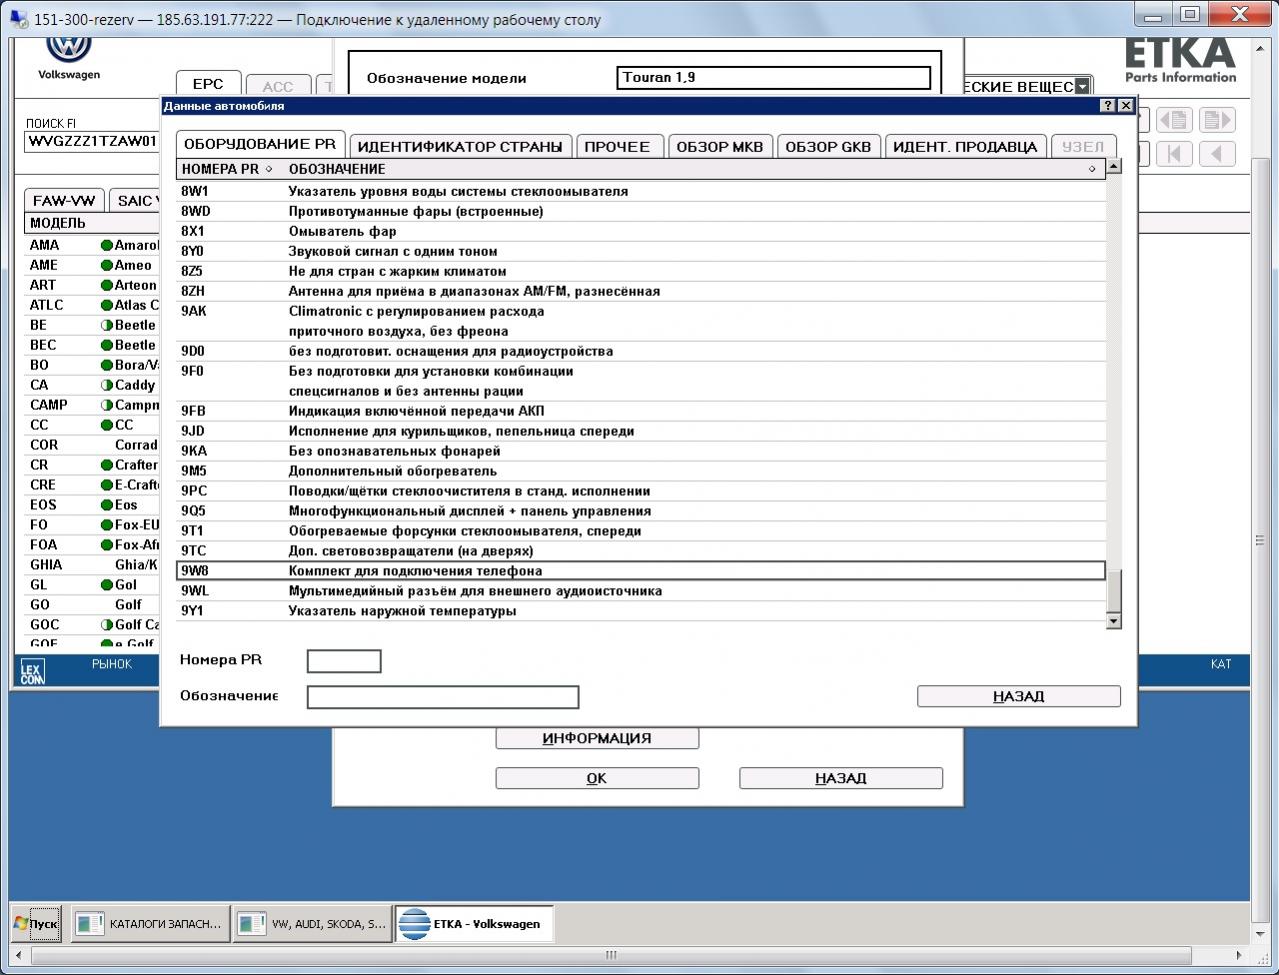The image size is (1279, 975).
Task: Click the next page icon in ETKA toolbar
Action: click(1217, 121)
